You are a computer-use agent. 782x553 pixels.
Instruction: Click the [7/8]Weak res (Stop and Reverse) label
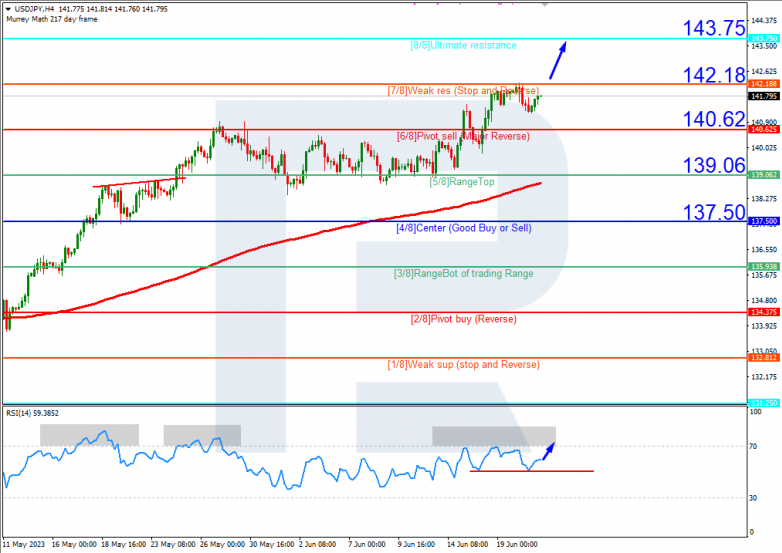[x=463, y=91]
